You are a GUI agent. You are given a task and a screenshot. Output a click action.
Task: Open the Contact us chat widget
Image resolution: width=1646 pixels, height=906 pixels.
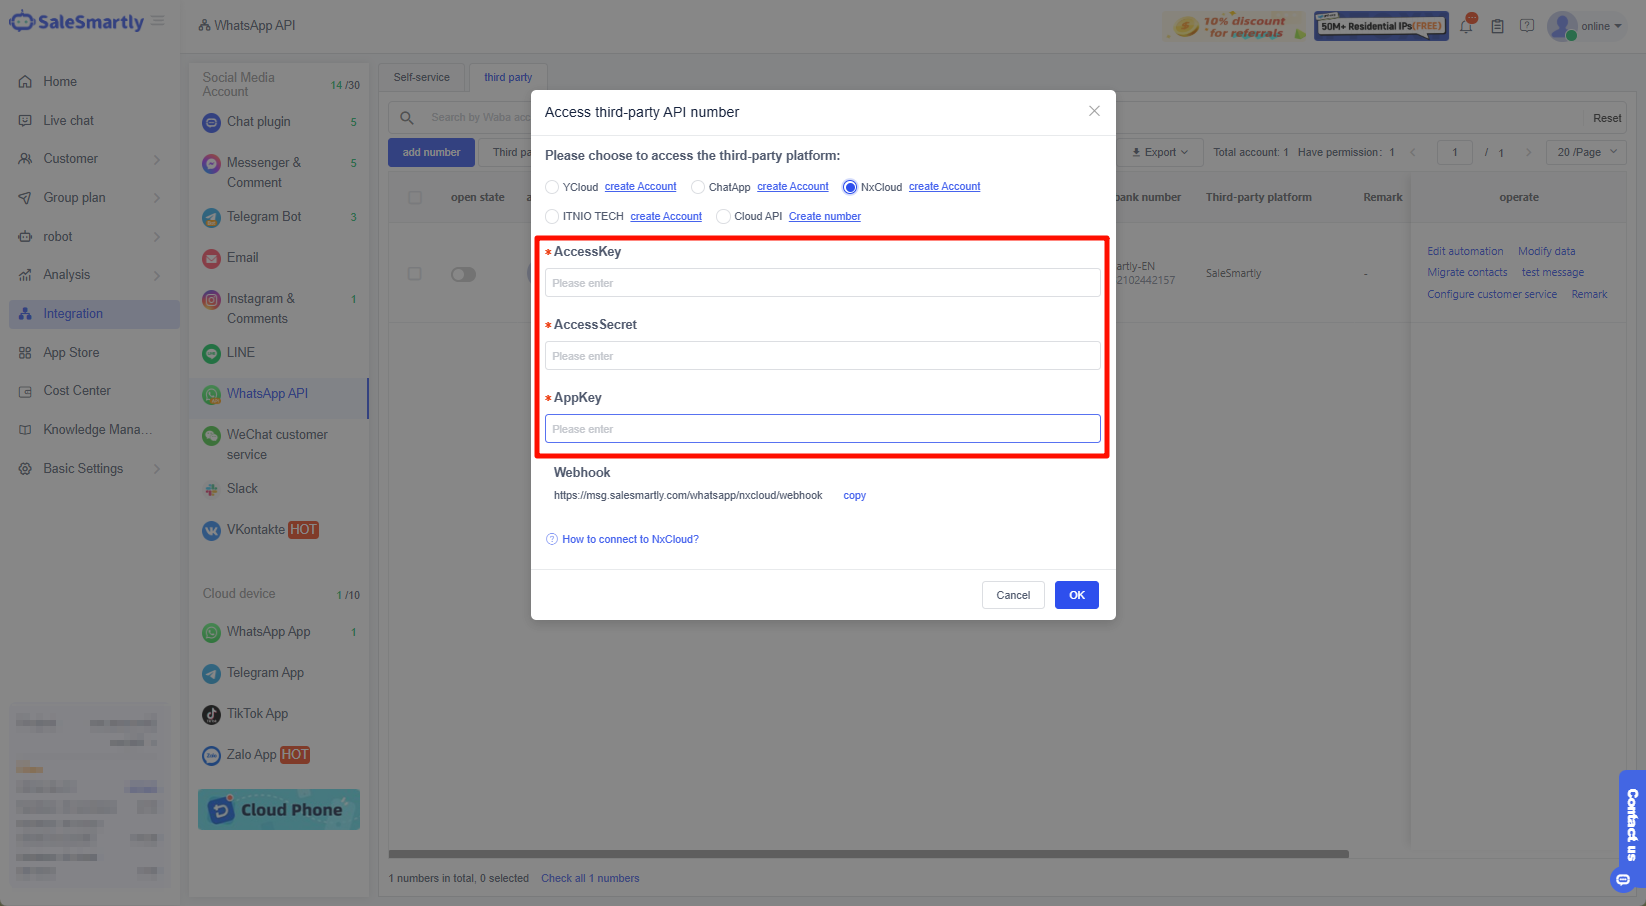click(x=1629, y=826)
